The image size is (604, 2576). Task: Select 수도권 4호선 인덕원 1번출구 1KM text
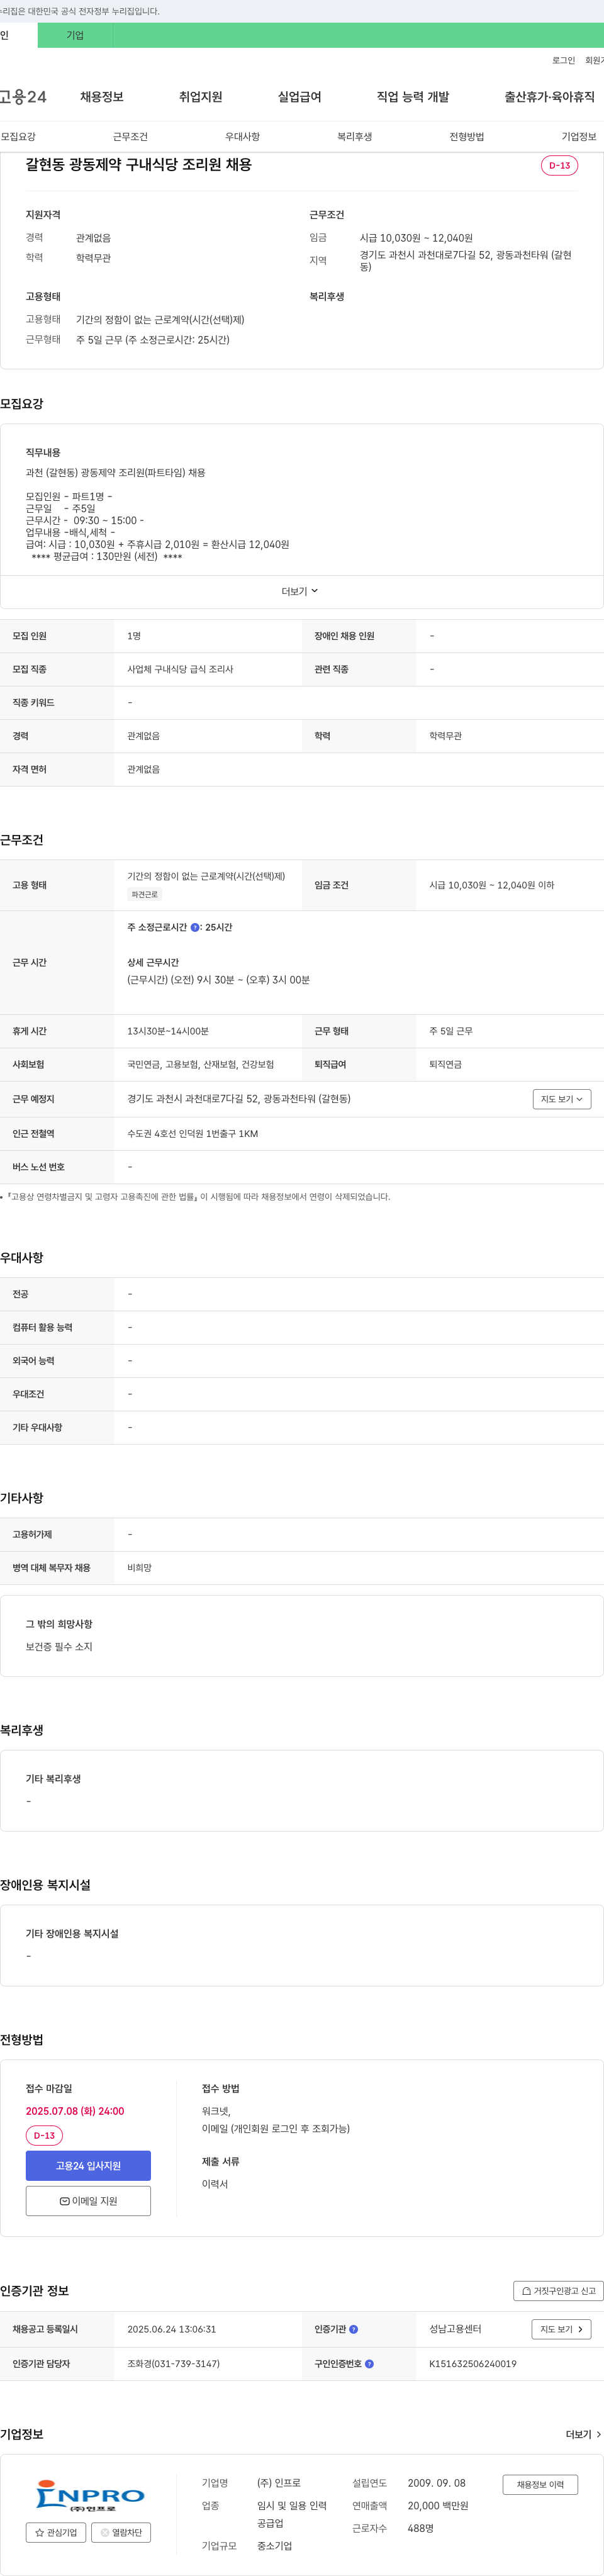pyautogui.click(x=192, y=1134)
